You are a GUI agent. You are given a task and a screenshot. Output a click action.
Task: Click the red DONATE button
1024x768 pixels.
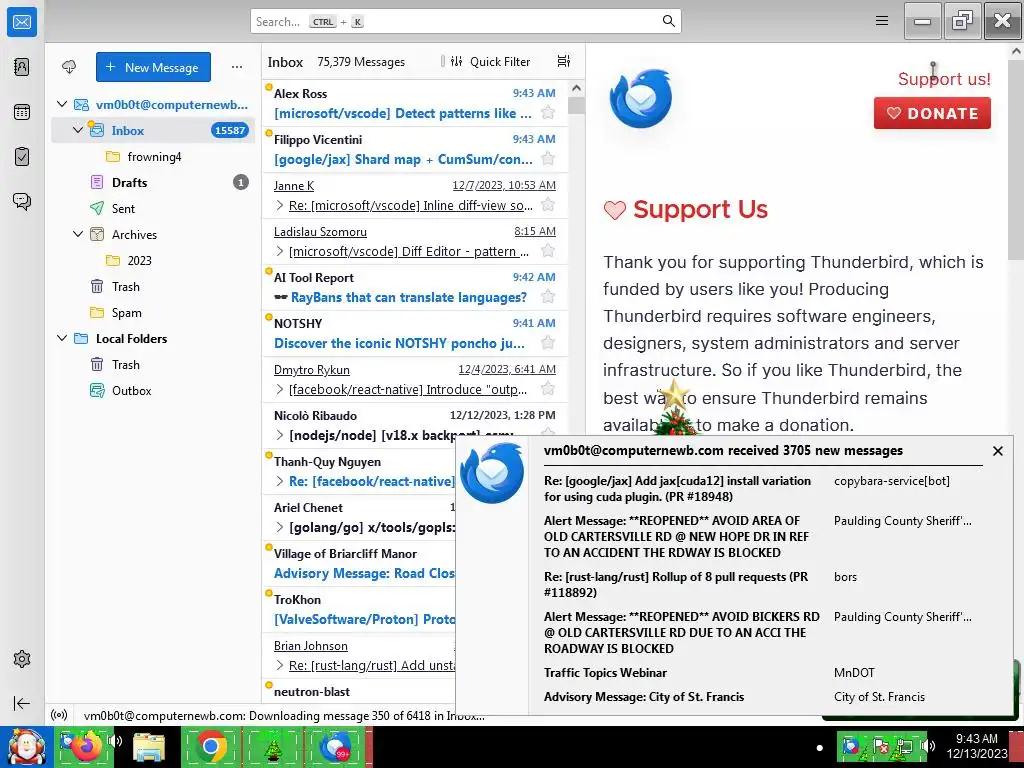coord(932,113)
